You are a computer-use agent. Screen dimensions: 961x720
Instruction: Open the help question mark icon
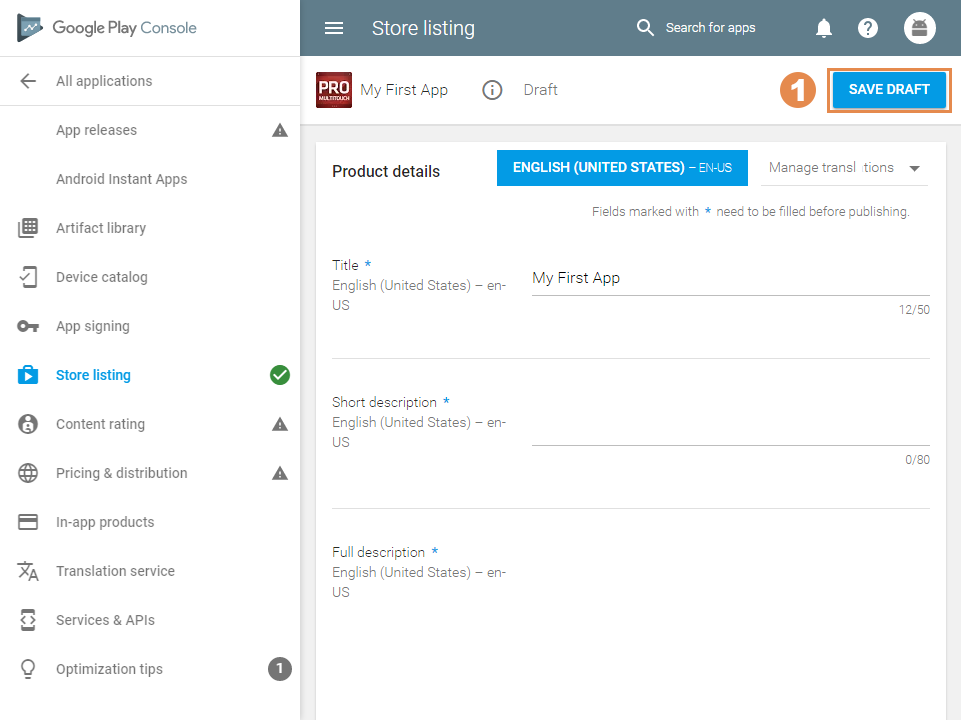point(868,28)
